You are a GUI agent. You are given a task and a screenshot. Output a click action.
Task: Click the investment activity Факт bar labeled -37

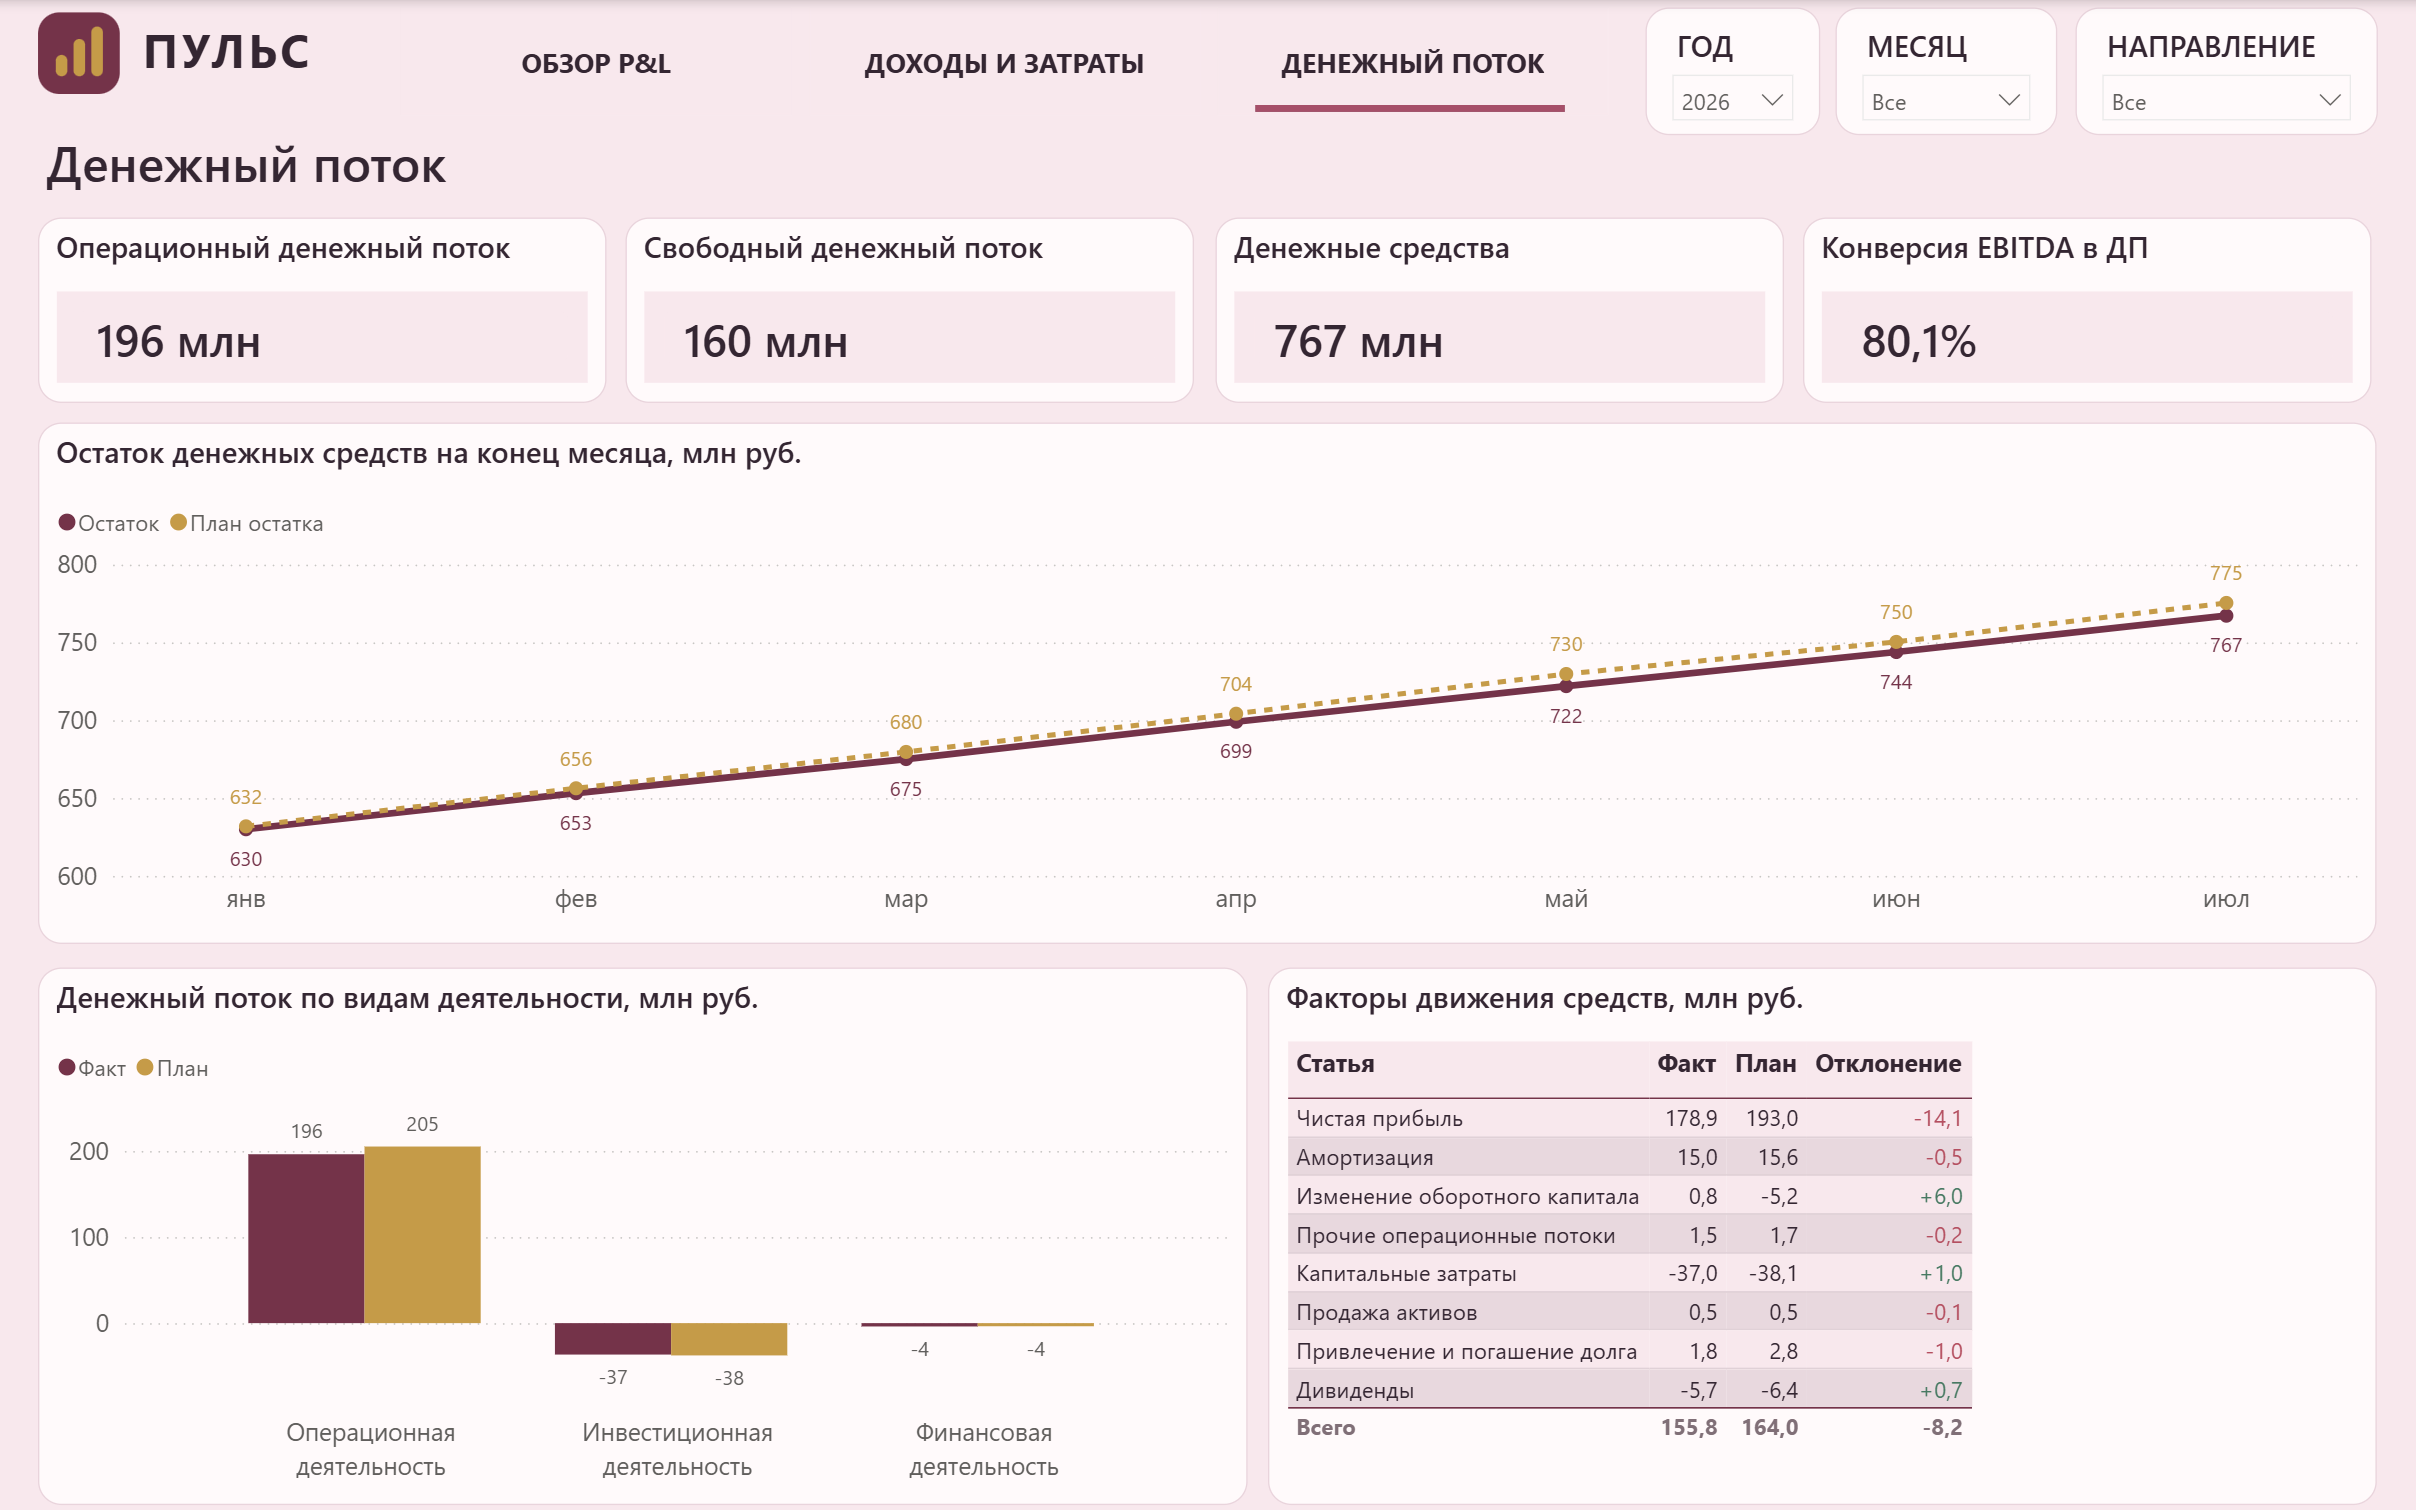click(x=612, y=1339)
